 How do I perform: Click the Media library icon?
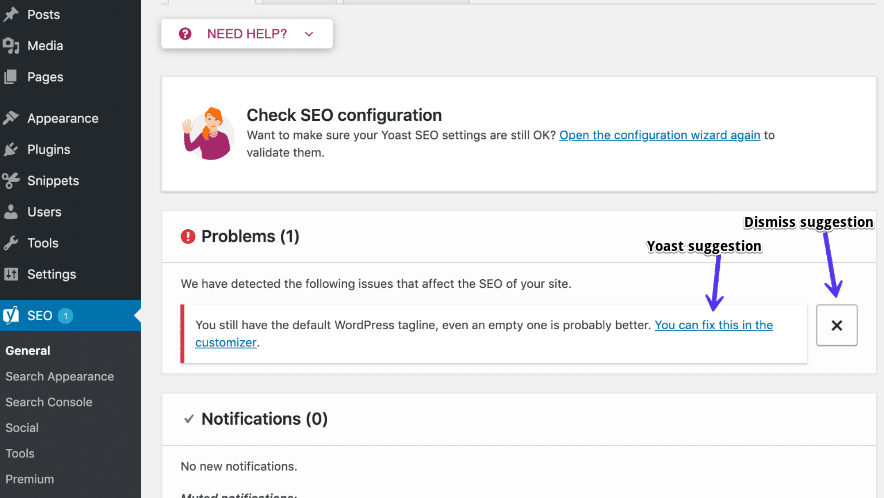(11, 46)
